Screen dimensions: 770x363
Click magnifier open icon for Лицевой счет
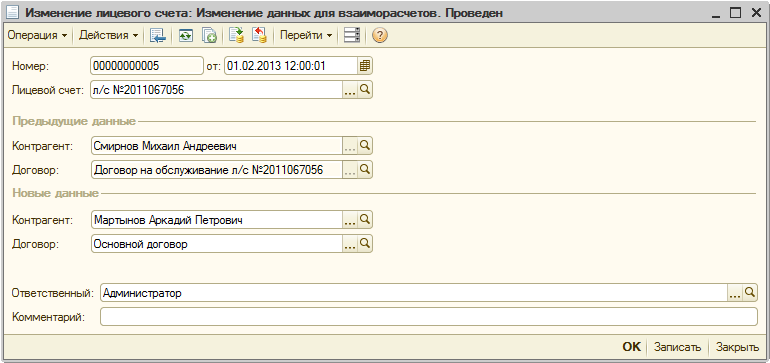coord(365,90)
